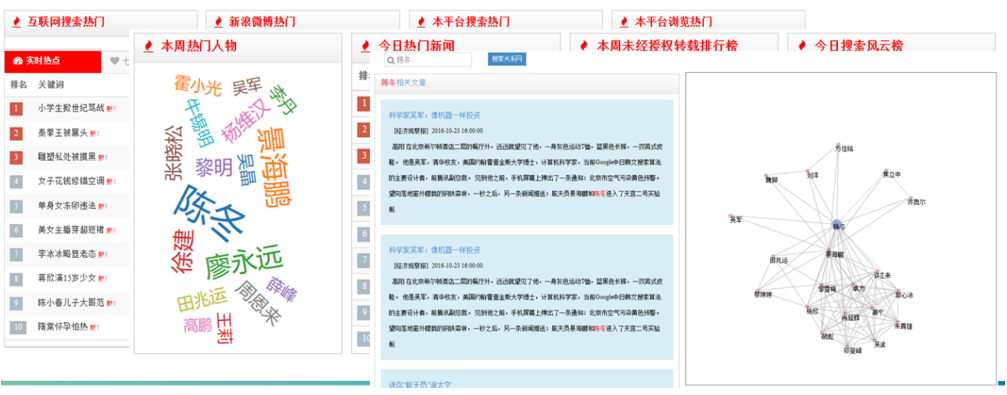This screenshot has width=1007, height=395.
Task: Click the 排名 column header above 关键词 list
Action: pyautogui.click(x=19, y=85)
